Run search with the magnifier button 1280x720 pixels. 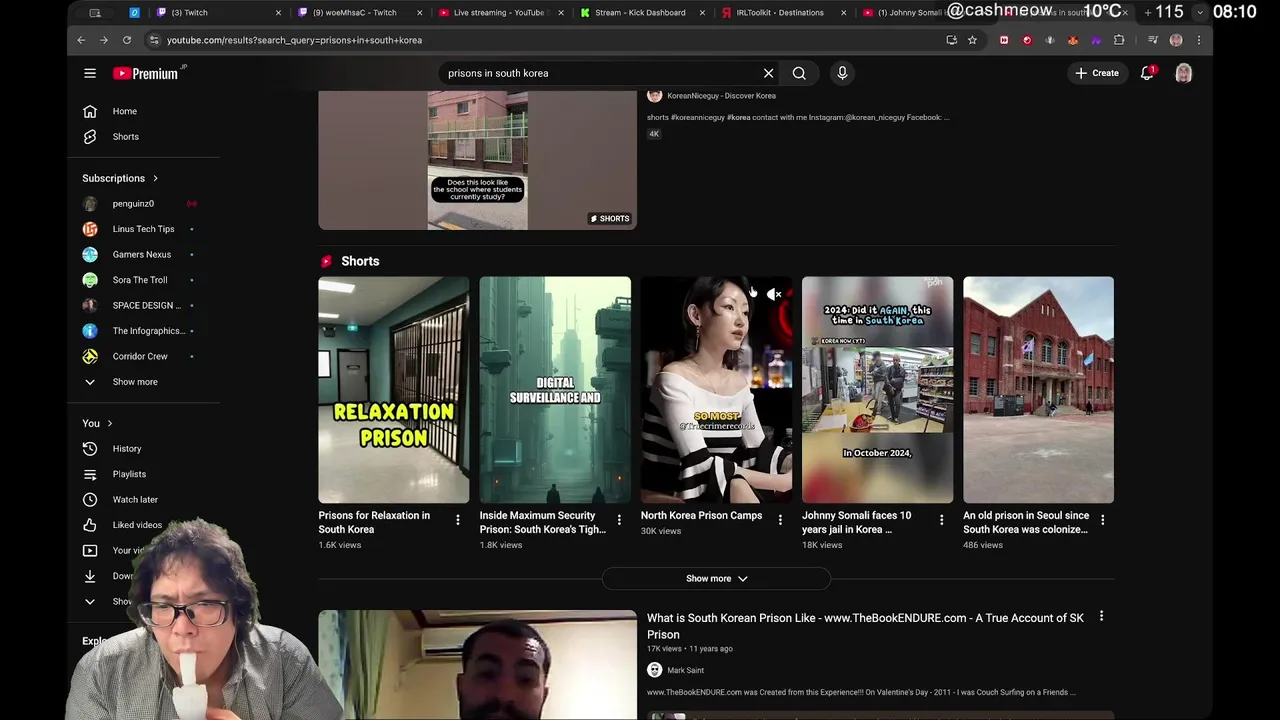[799, 73]
